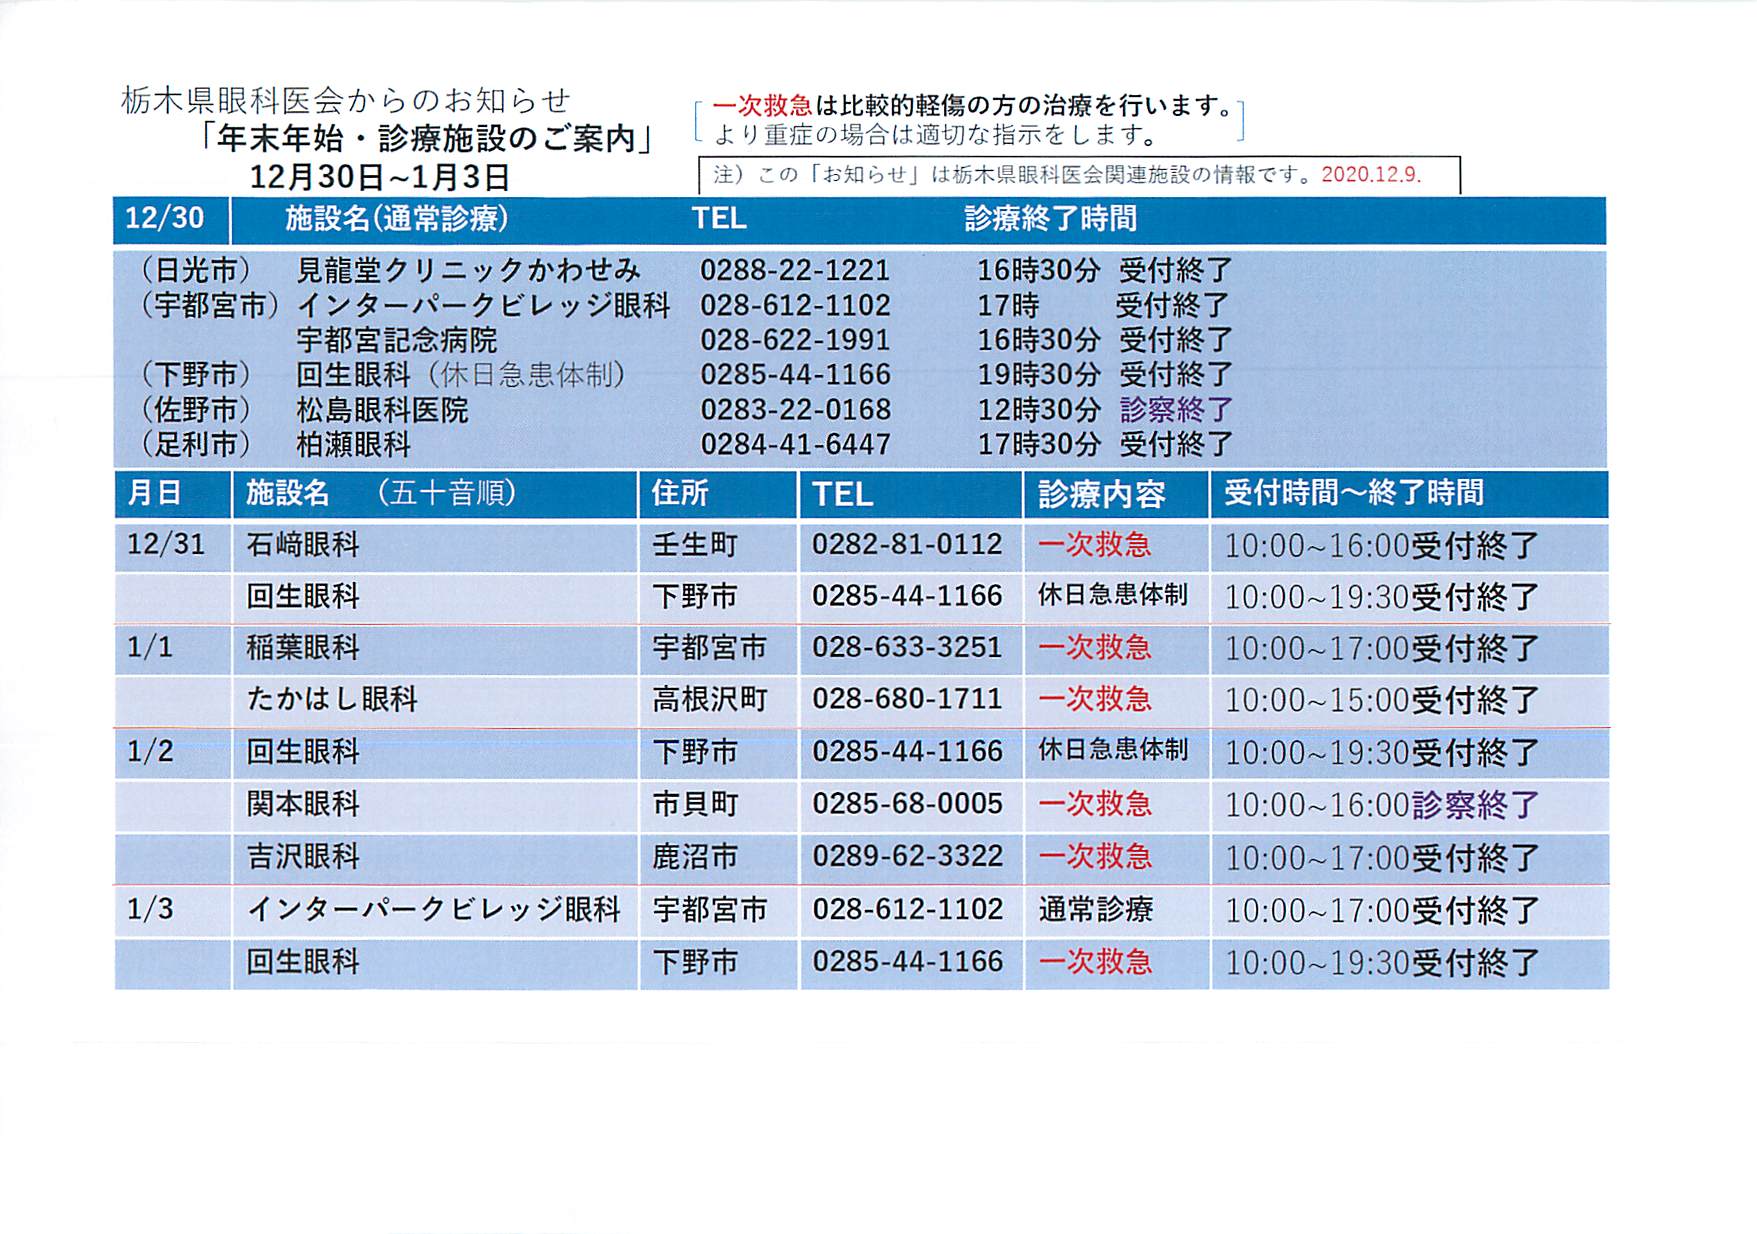
Task: Click '宇都宮記念病院'
Action: pyautogui.click(x=396, y=340)
